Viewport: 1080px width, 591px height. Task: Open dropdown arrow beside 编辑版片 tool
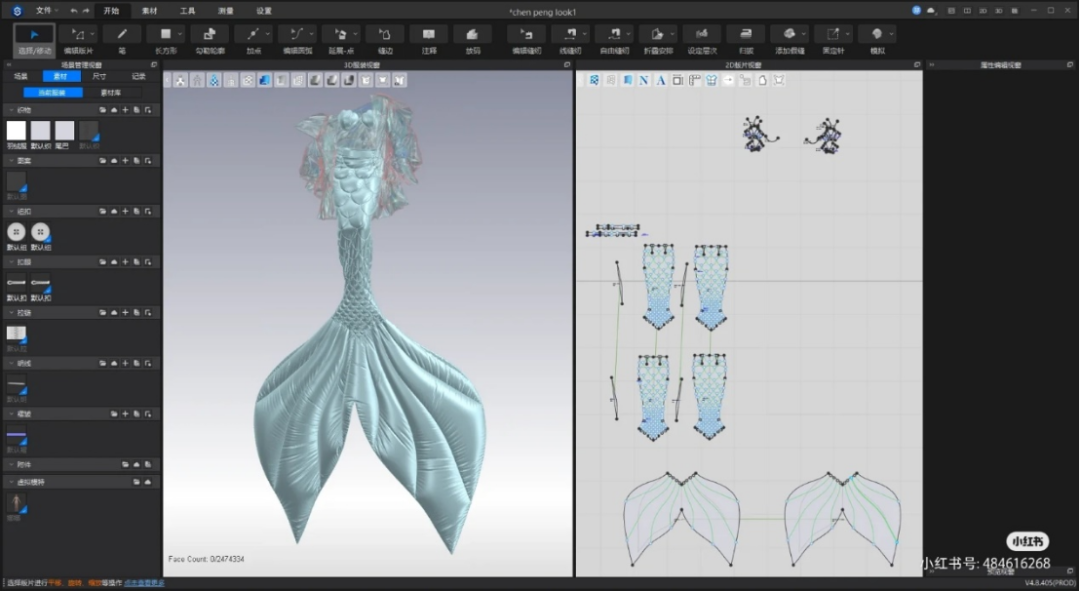point(92,34)
